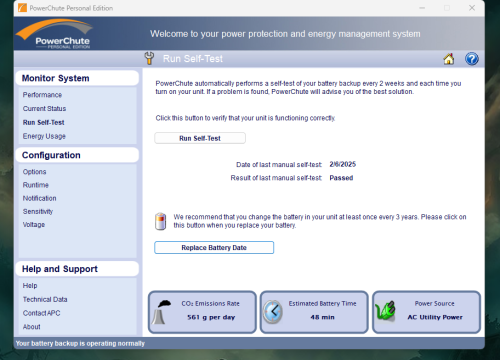Click the battery replacement icon

(161, 221)
